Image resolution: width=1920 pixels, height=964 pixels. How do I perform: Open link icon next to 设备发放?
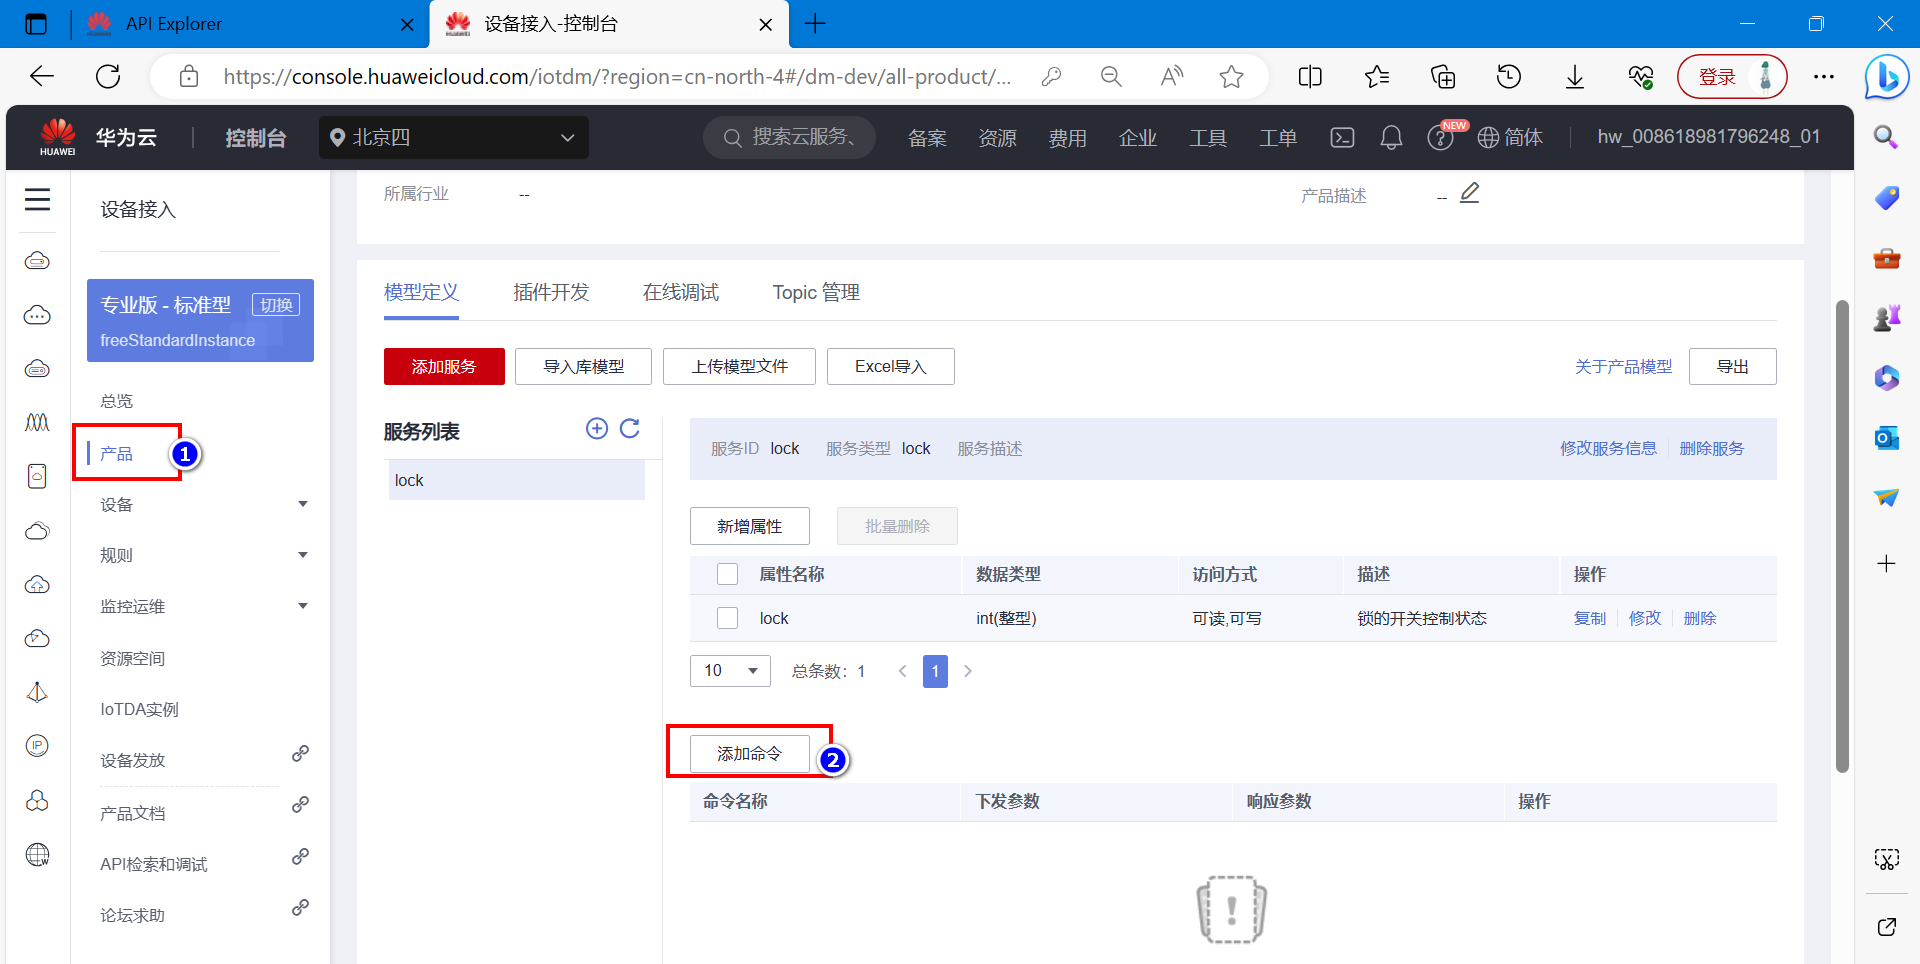click(x=300, y=753)
